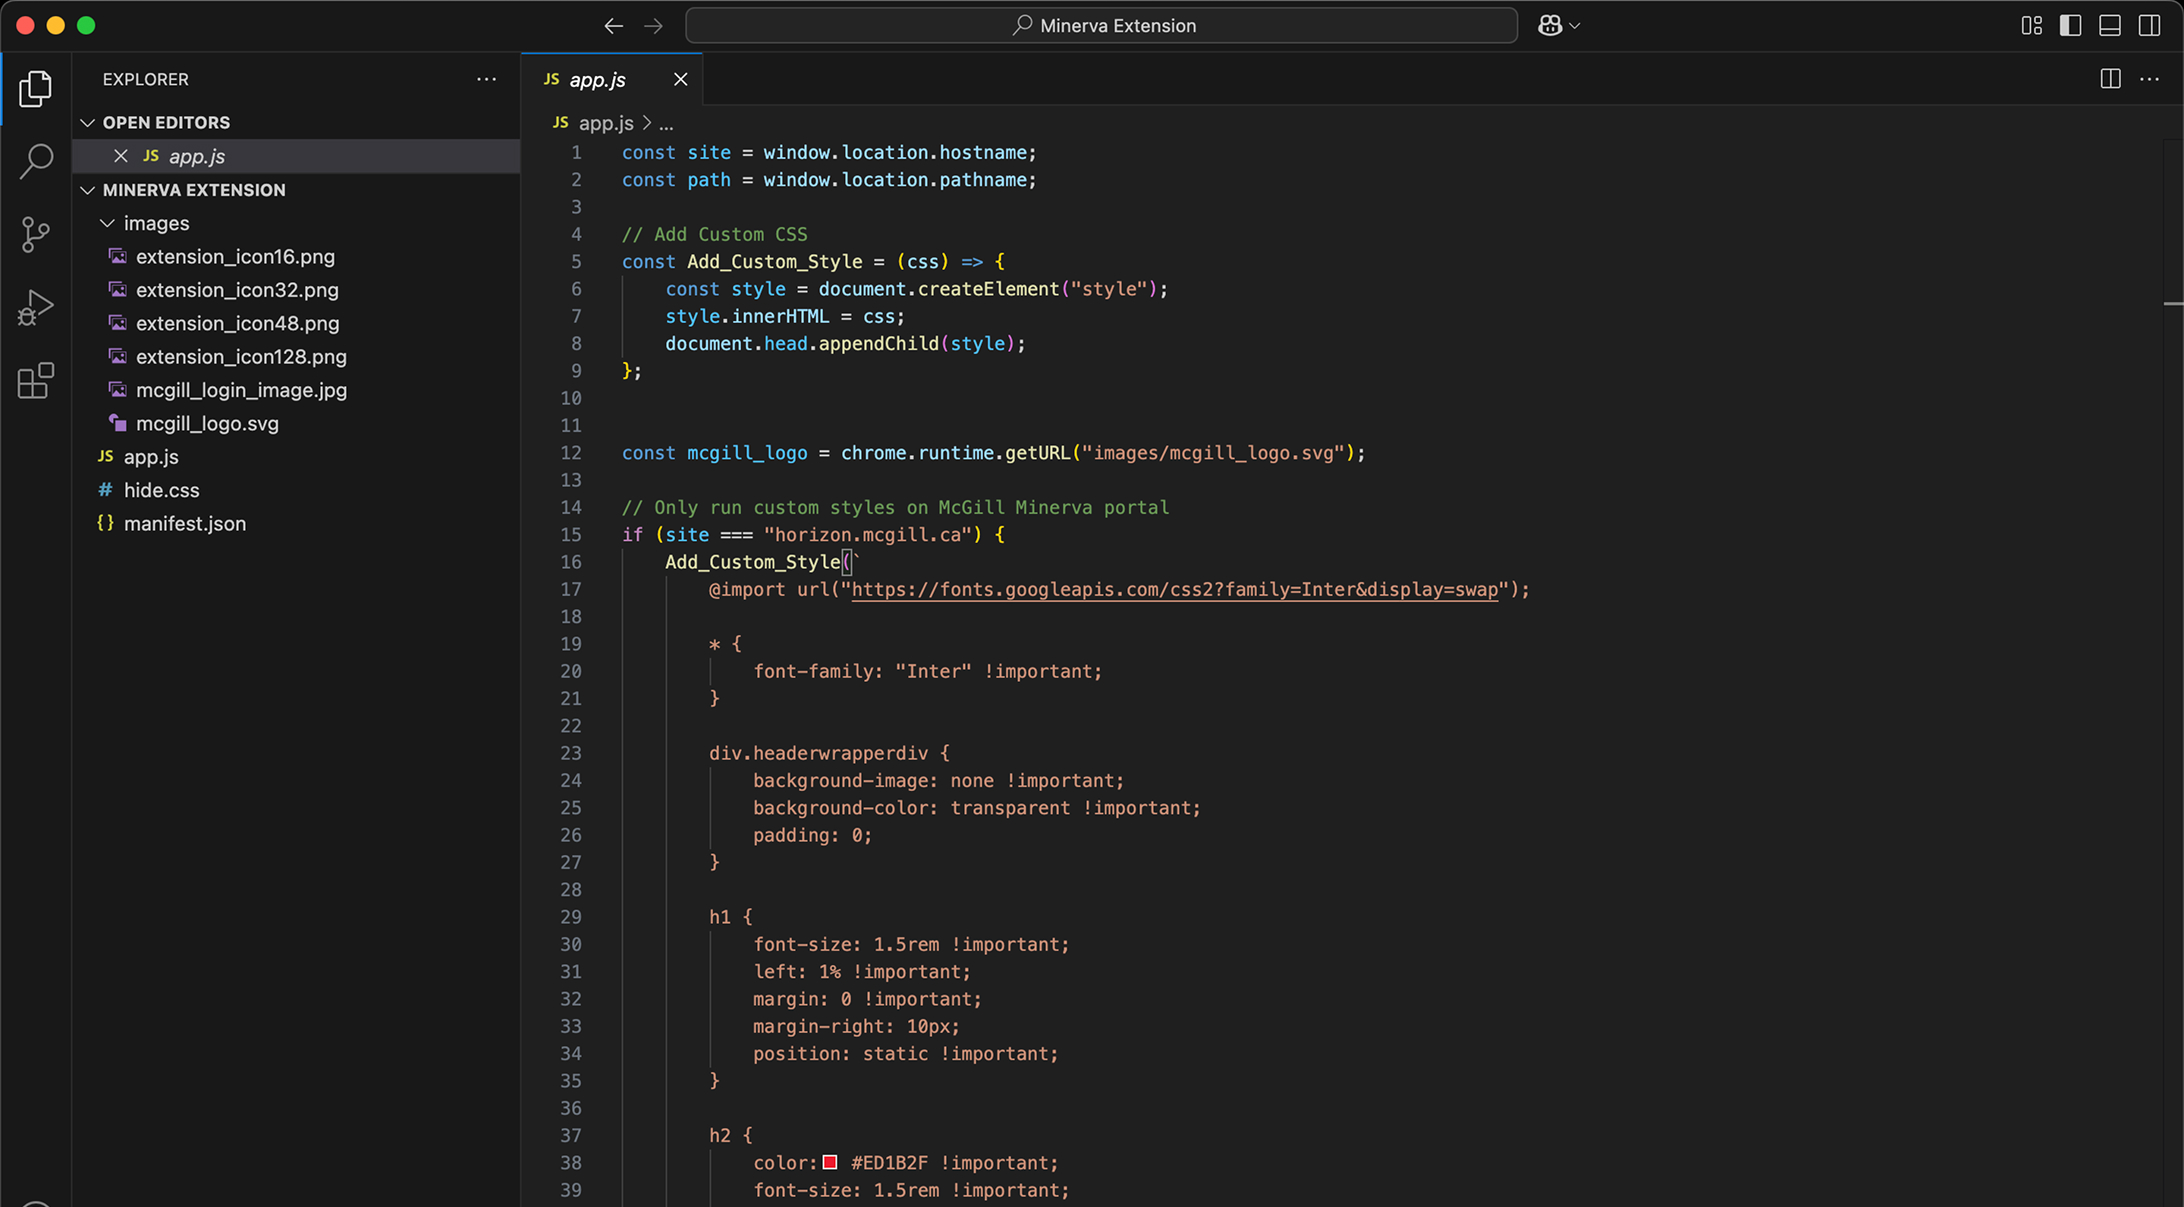This screenshot has height=1207, width=2184.
Task: Open extension_icon128.png file
Action: (241, 357)
